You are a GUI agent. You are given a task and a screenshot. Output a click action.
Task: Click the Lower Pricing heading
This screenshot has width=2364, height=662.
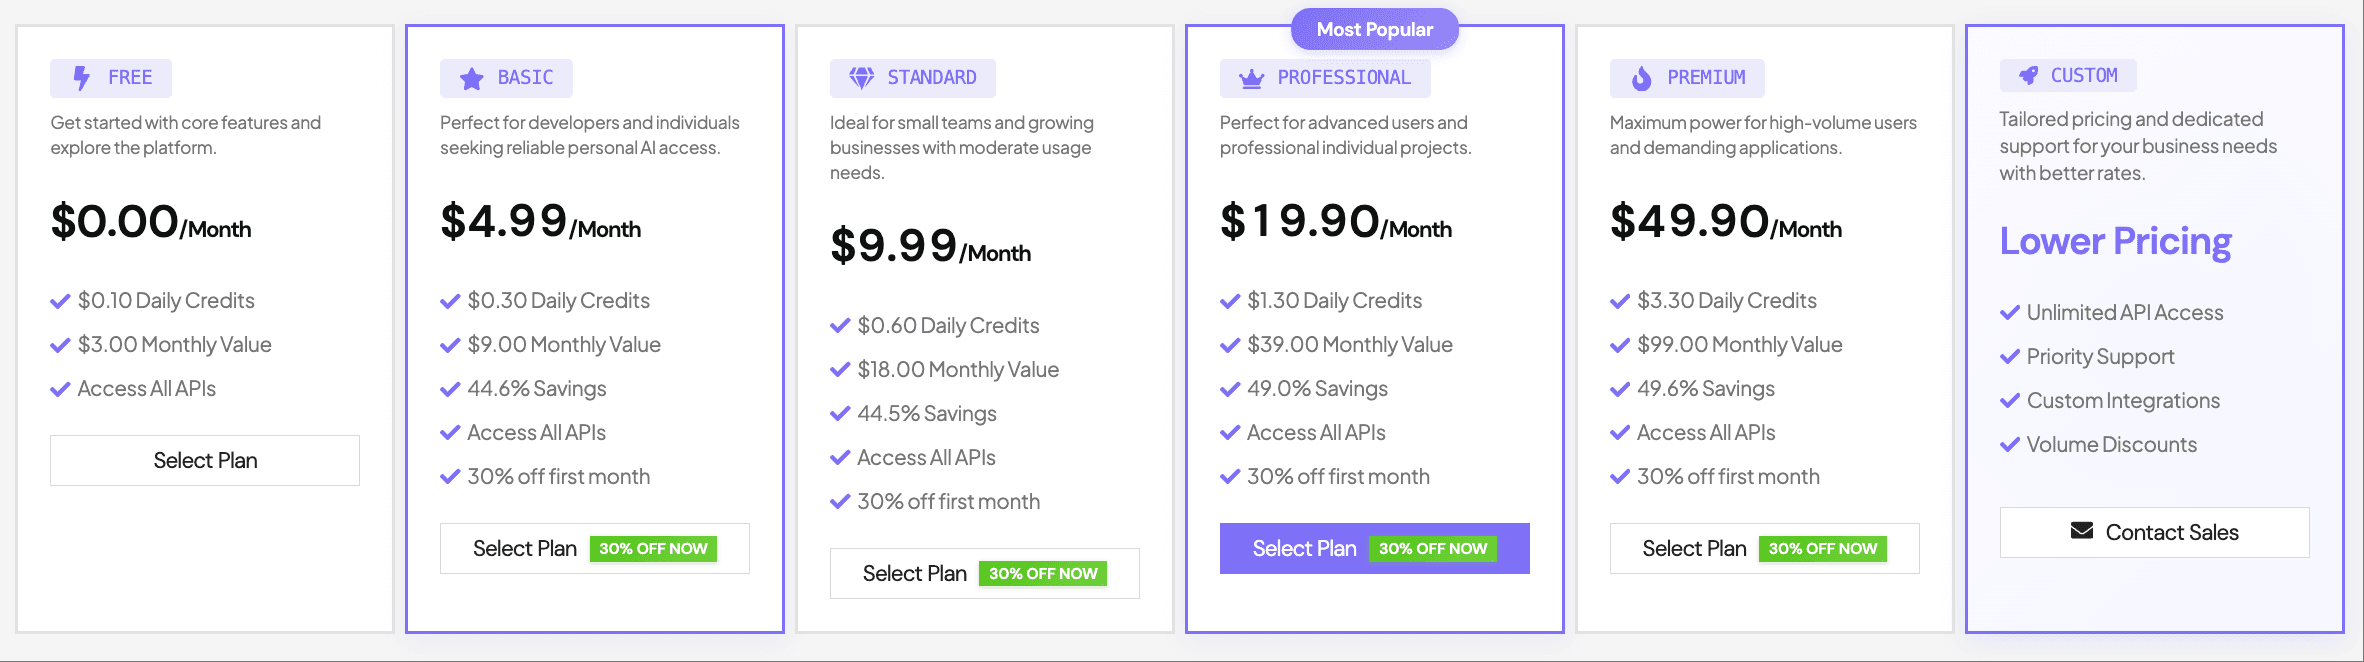[x=2115, y=241]
